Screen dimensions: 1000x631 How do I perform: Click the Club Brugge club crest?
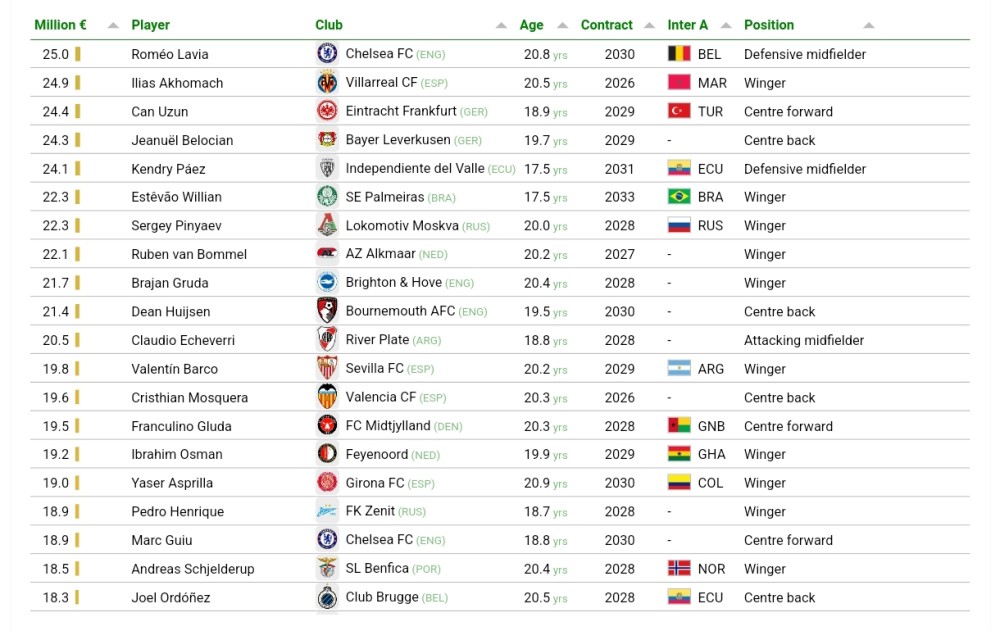(327, 597)
